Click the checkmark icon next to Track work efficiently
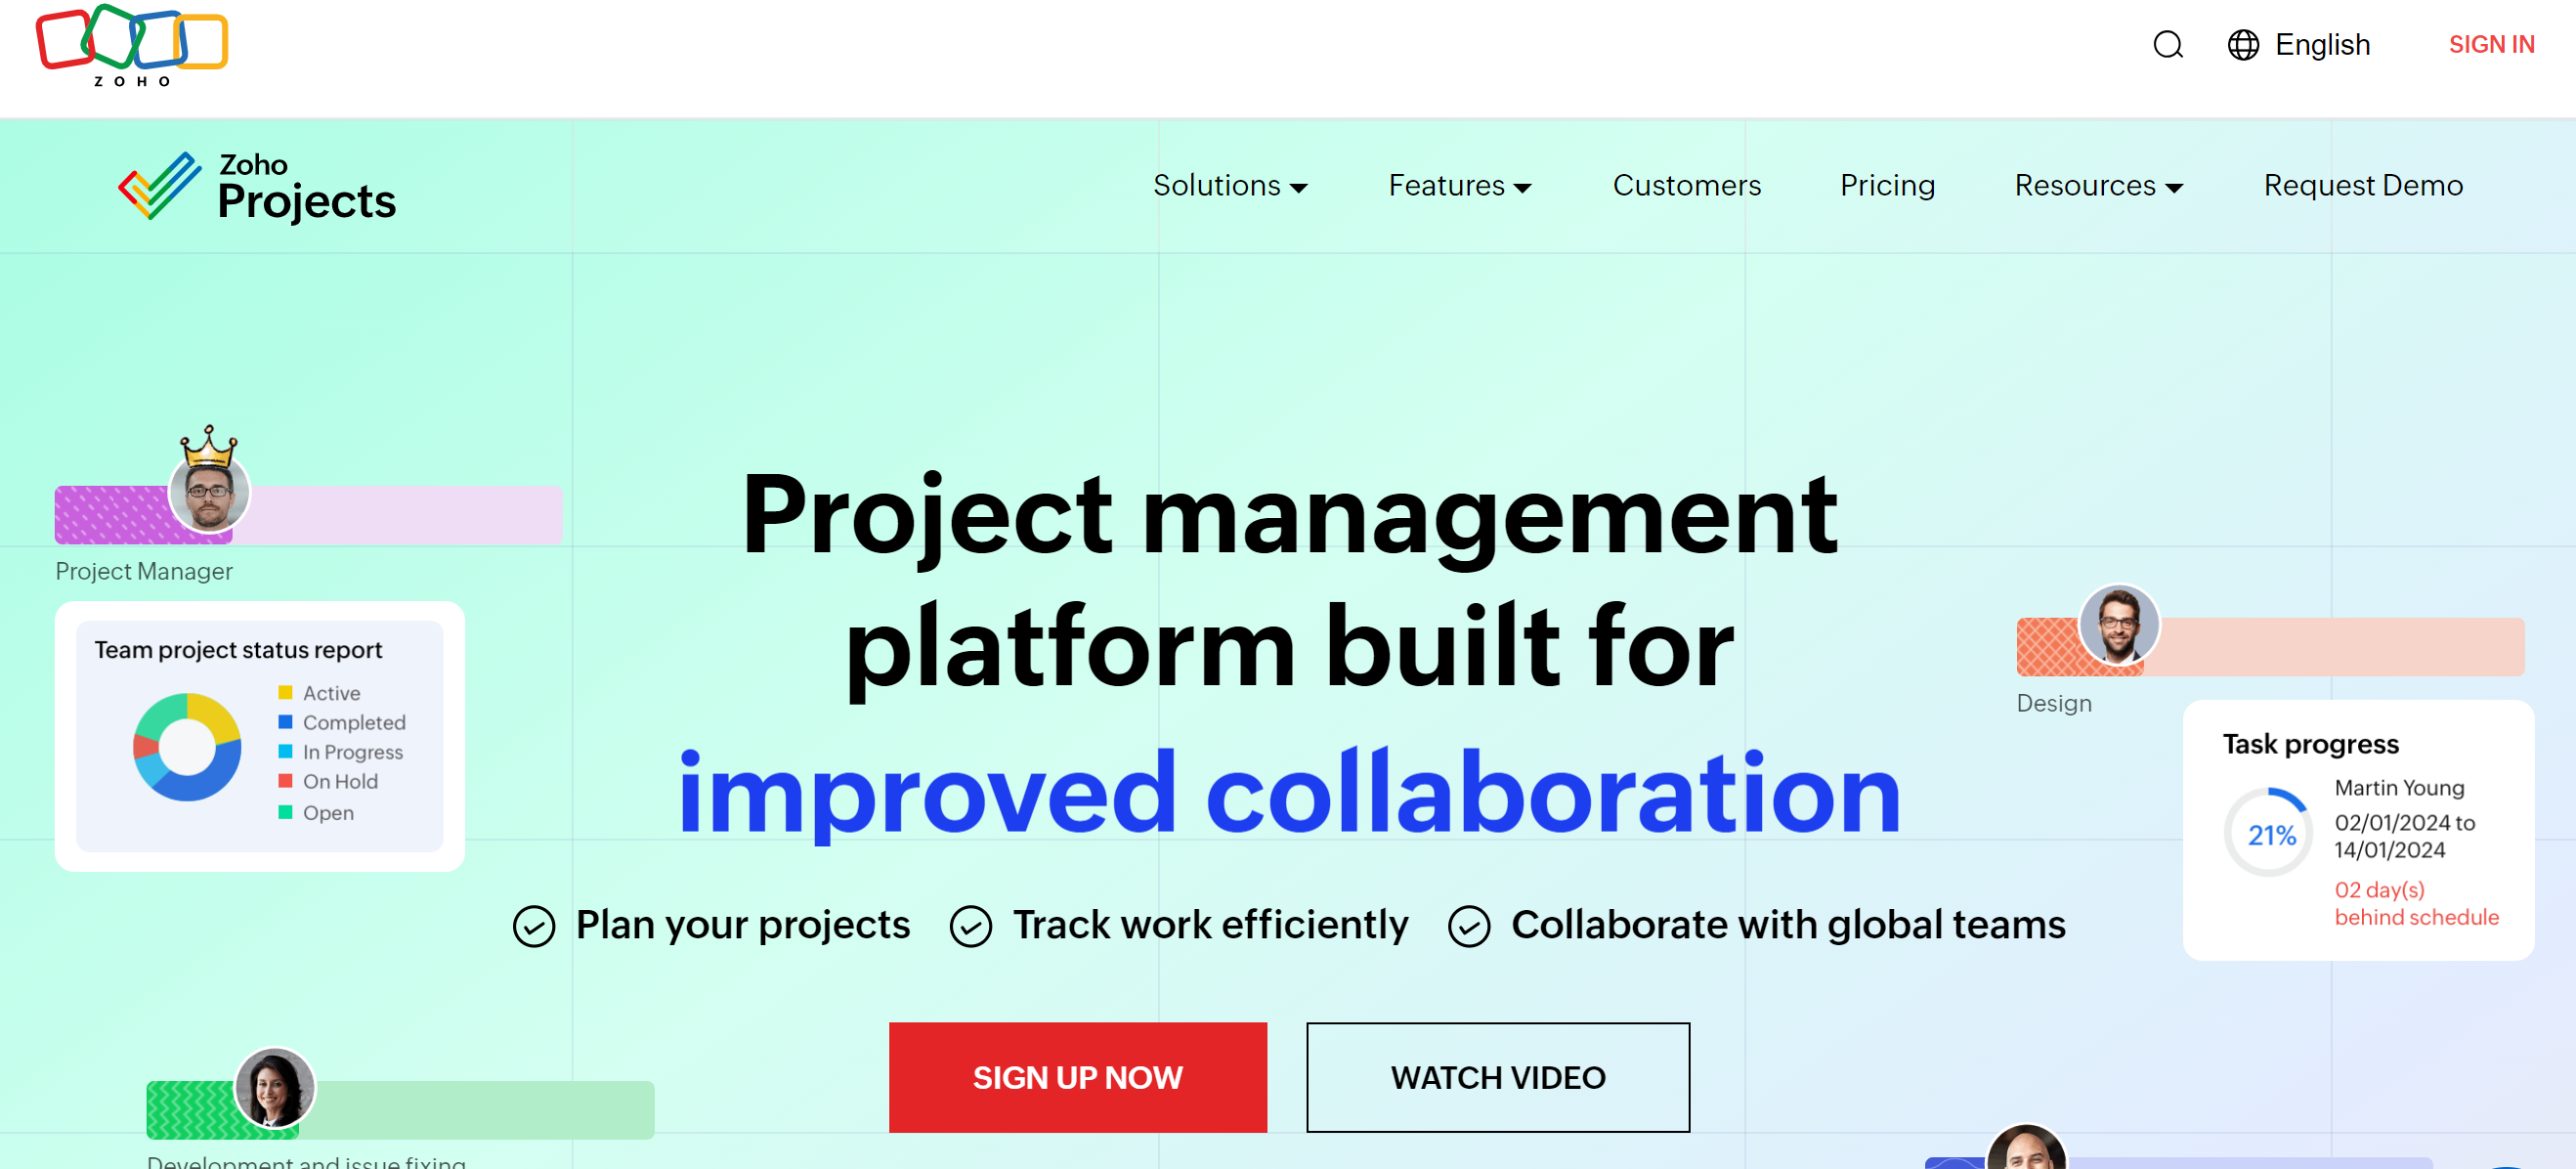 pos(971,924)
